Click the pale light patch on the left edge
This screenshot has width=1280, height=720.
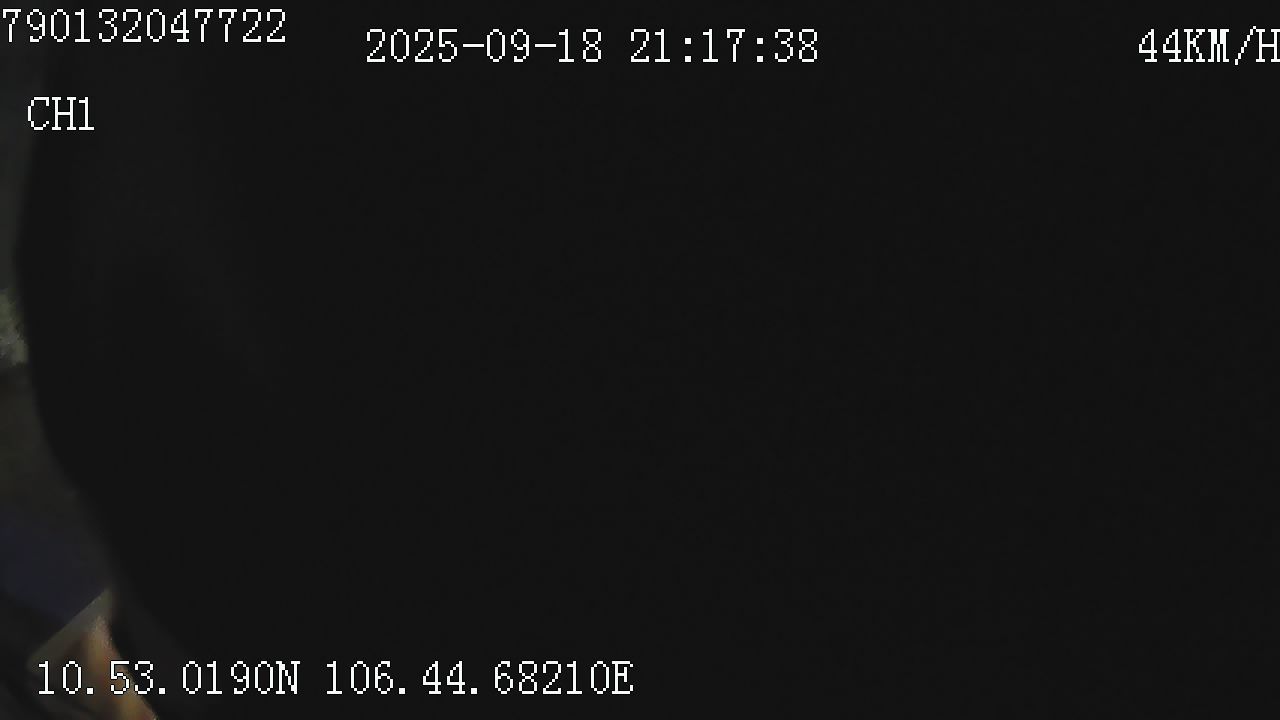[10, 325]
